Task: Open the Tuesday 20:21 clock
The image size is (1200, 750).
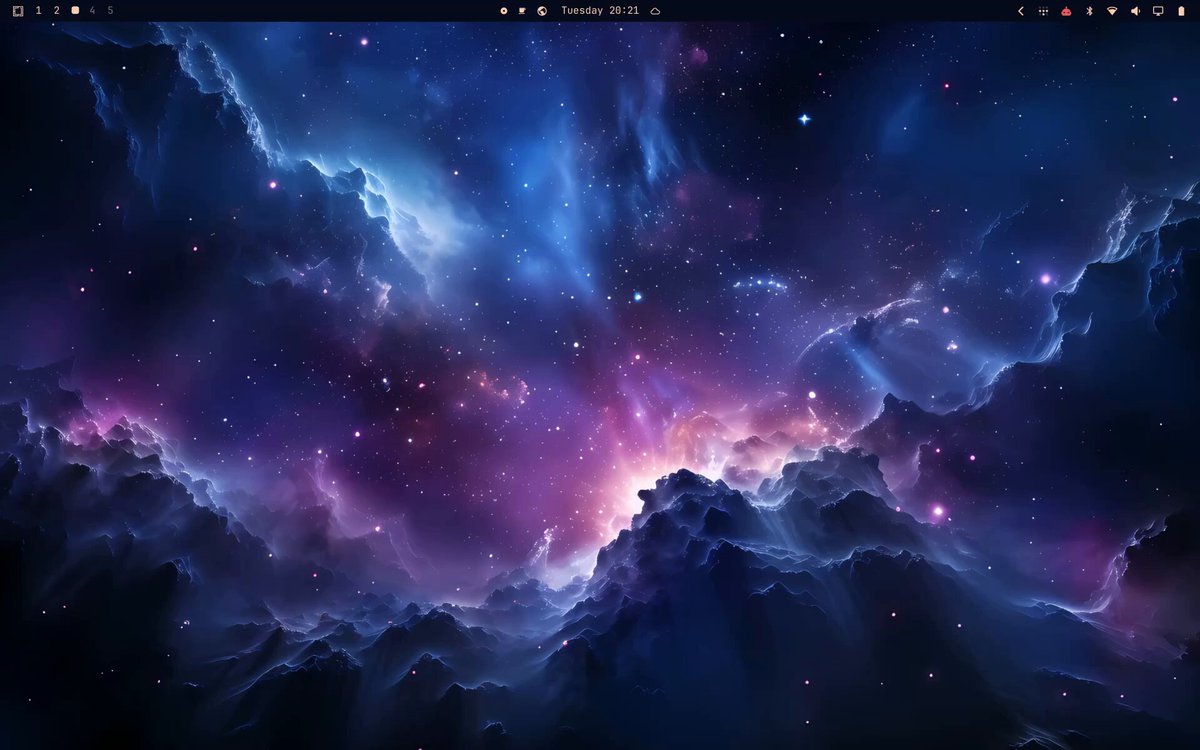Action: coord(600,11)
